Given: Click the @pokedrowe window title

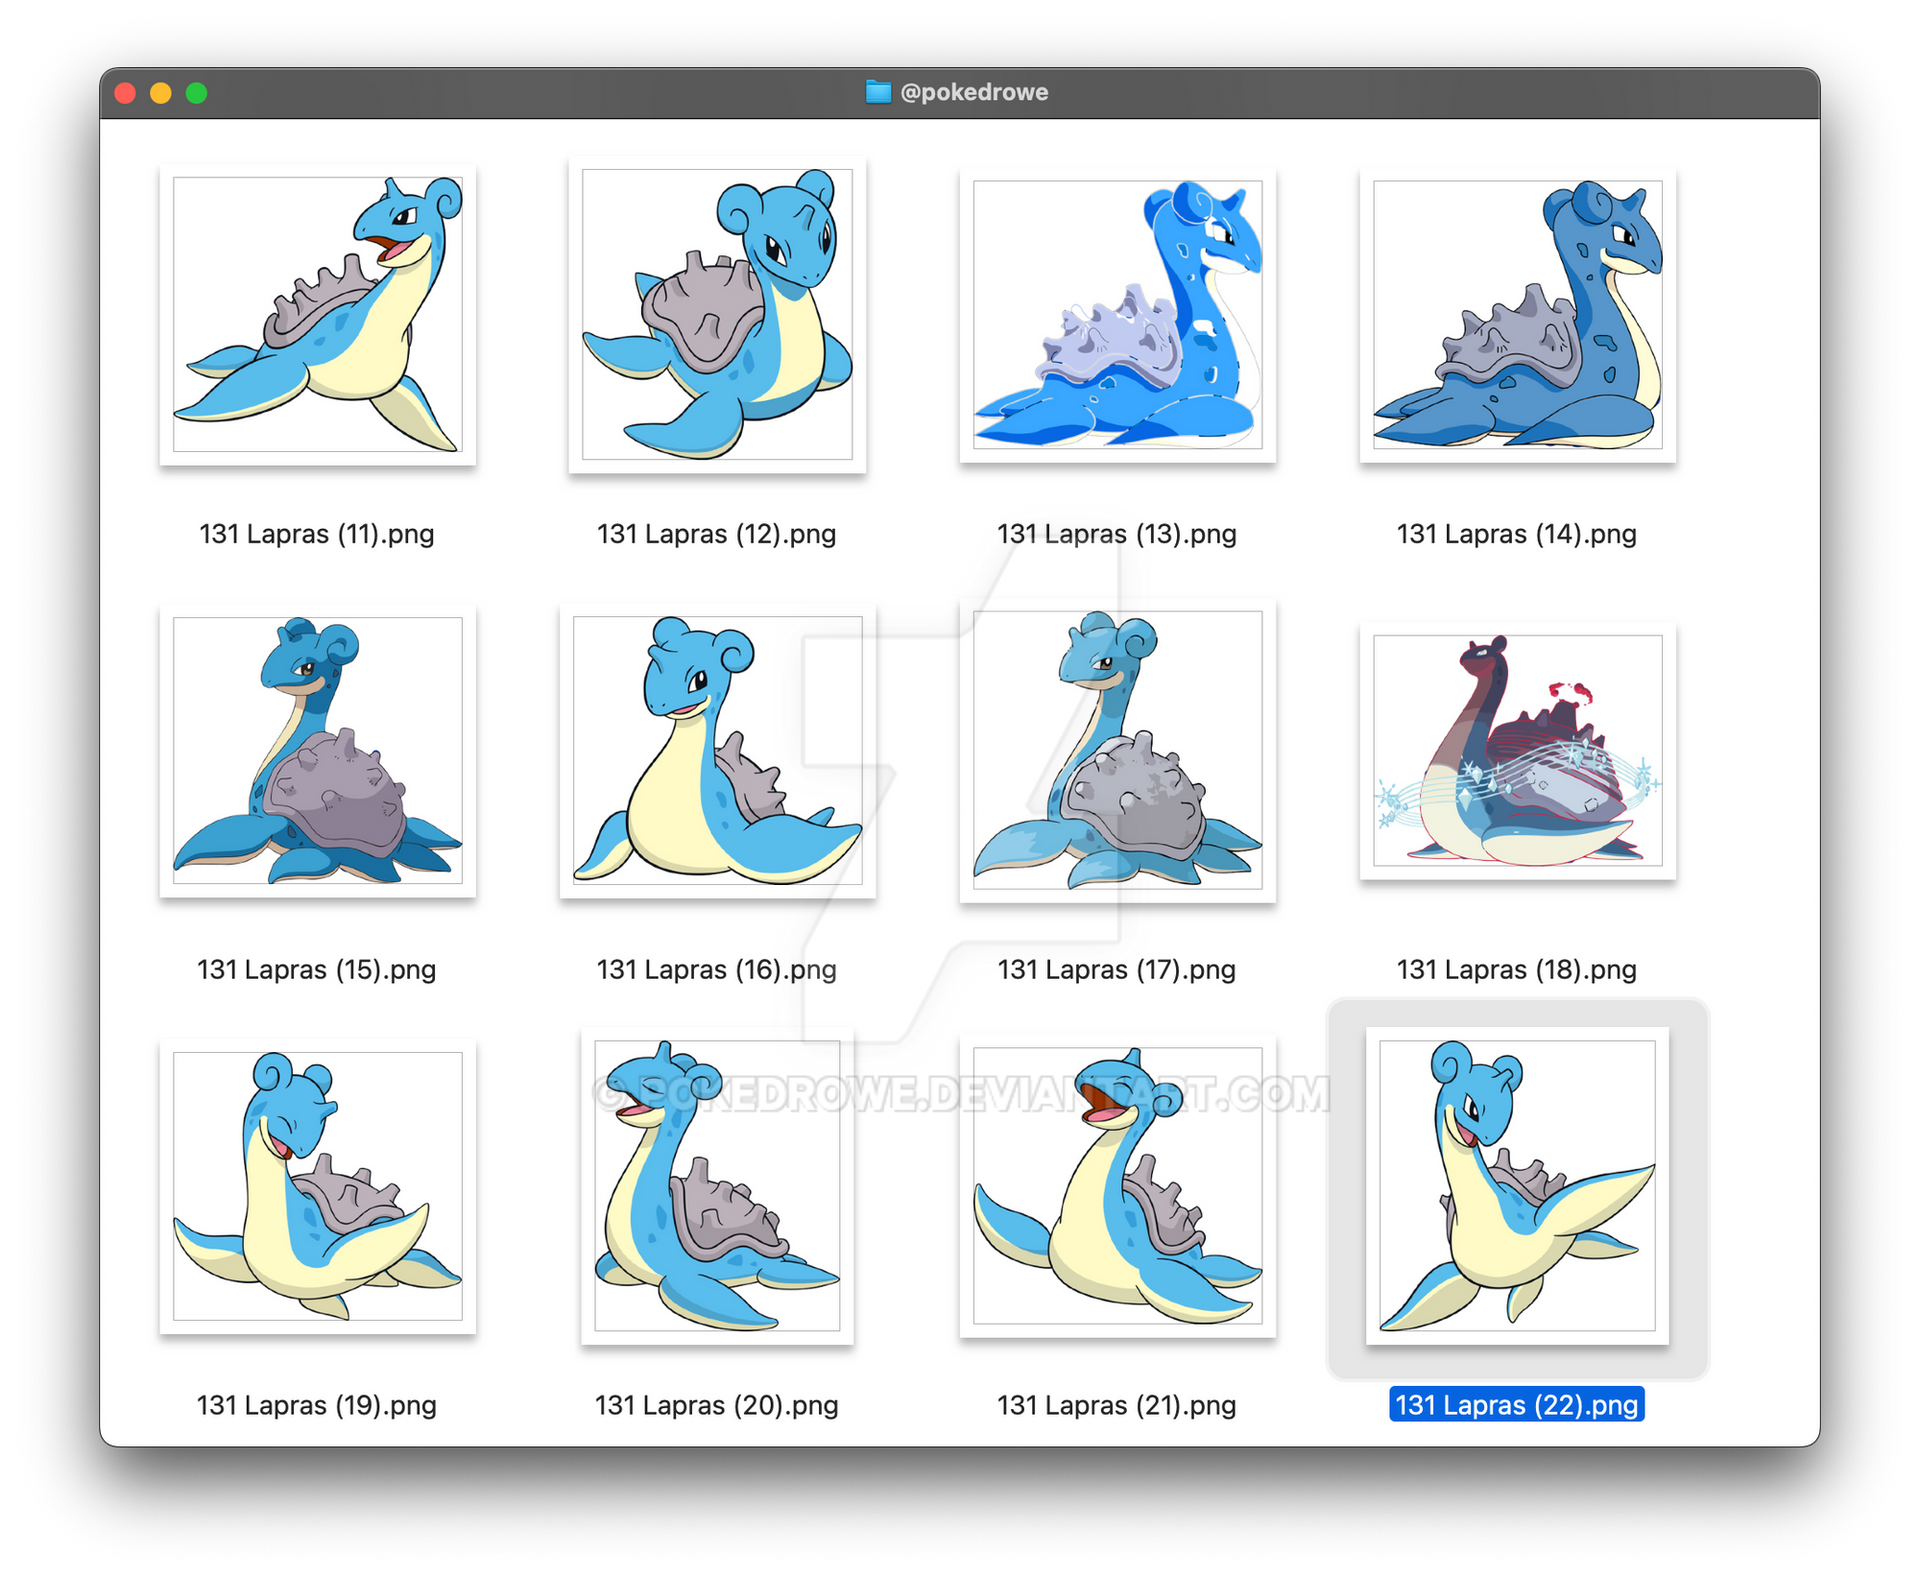Looking at the screenshot, I should pos(974,92).
